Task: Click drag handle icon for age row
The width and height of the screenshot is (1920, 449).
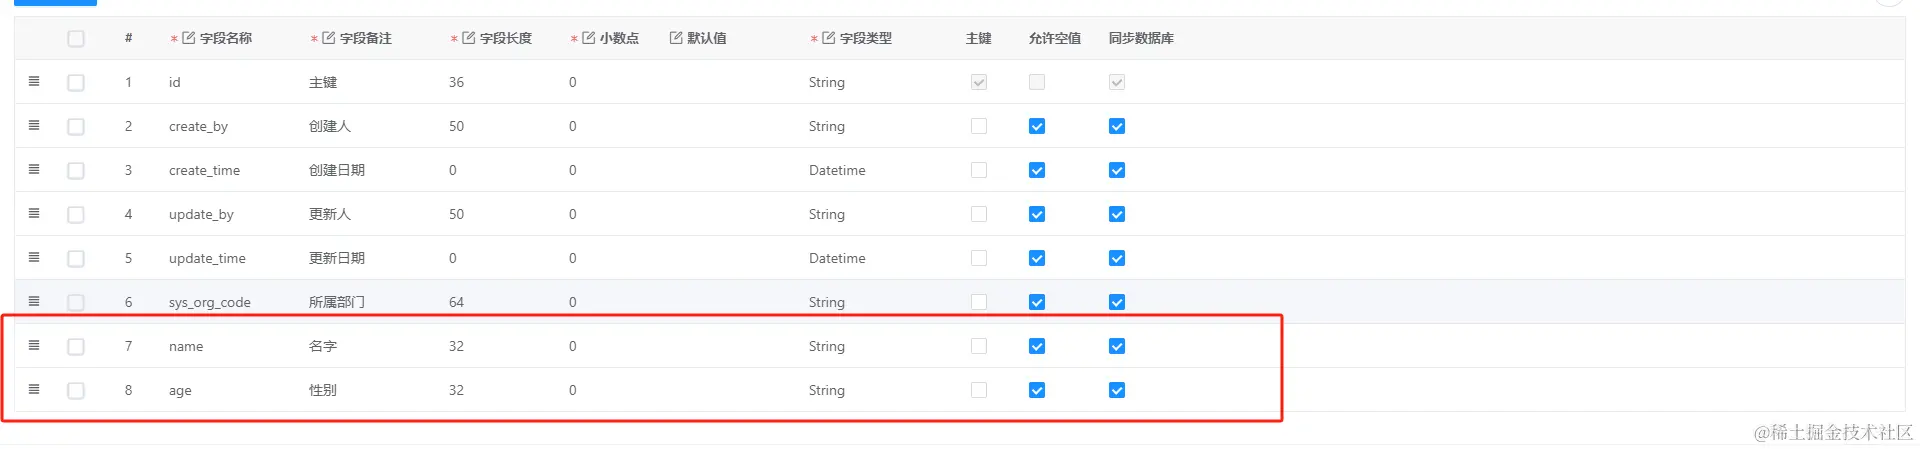Action: (x=34, y=389)
